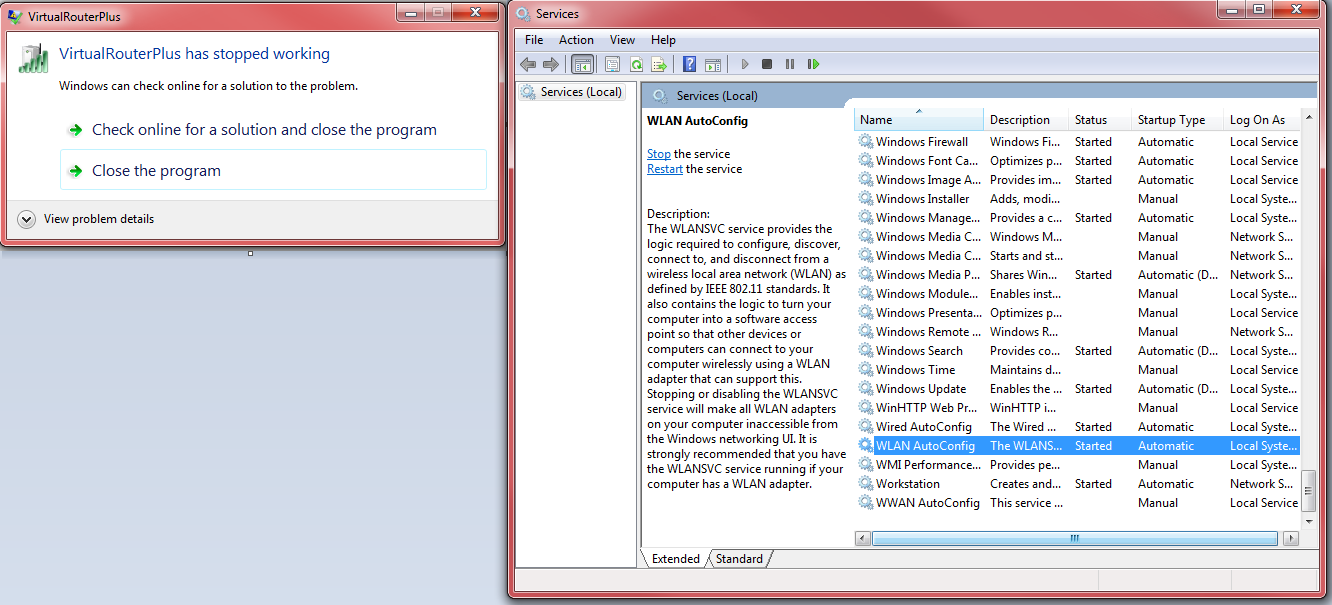Viewport: 1332px width, 605px height.
Task: Open the Action menu
Action: (576, 40)
